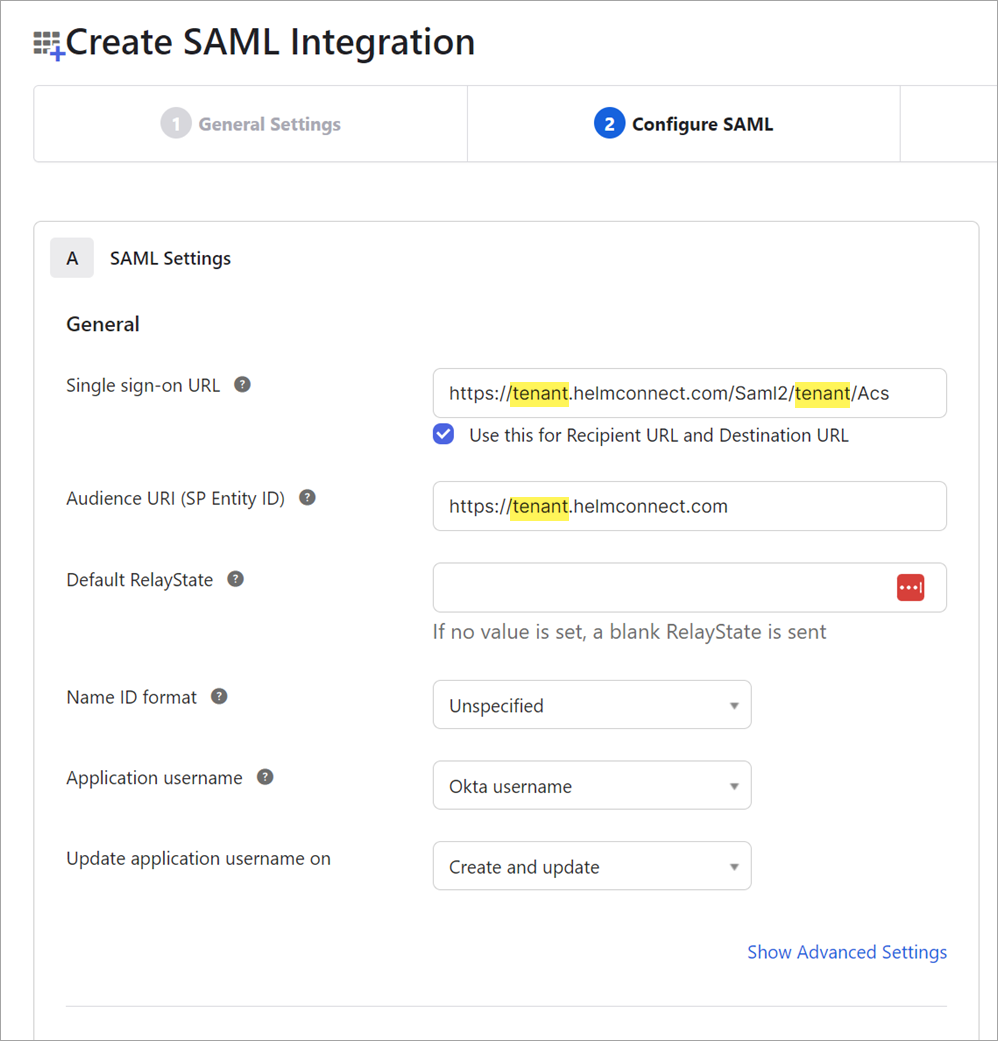The width and height of the screenshot is (998, 1041).
Task: Show help for Name ID format
Action: (x=219, y=696)
